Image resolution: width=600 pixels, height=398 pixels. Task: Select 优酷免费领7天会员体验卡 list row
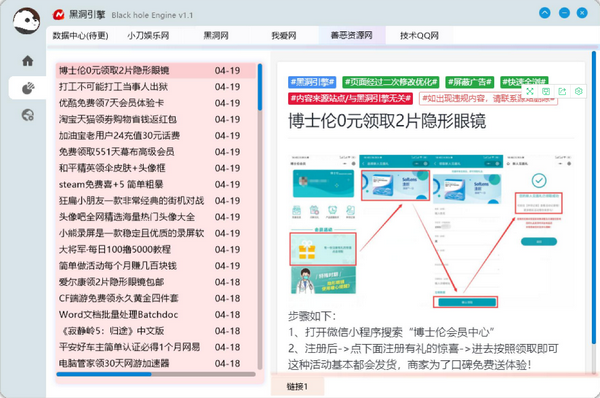click(x=156, y=103)
